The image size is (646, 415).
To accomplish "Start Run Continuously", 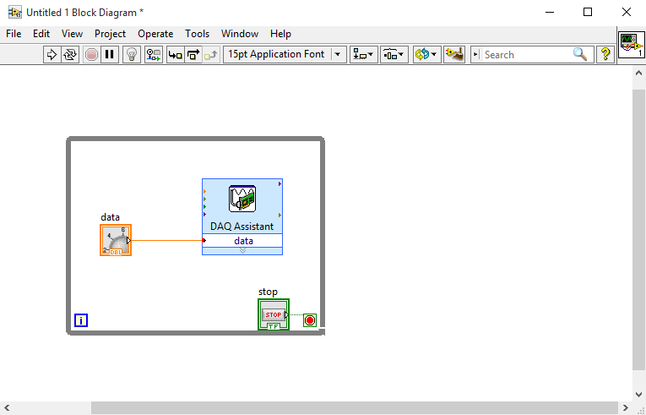I will (x=70, y=54).
